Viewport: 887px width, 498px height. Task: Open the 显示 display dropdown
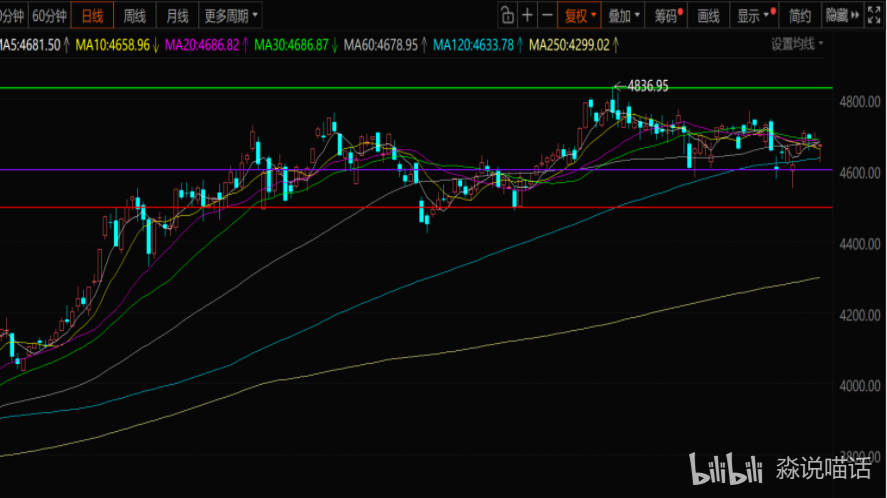click(x=755, y=15)
